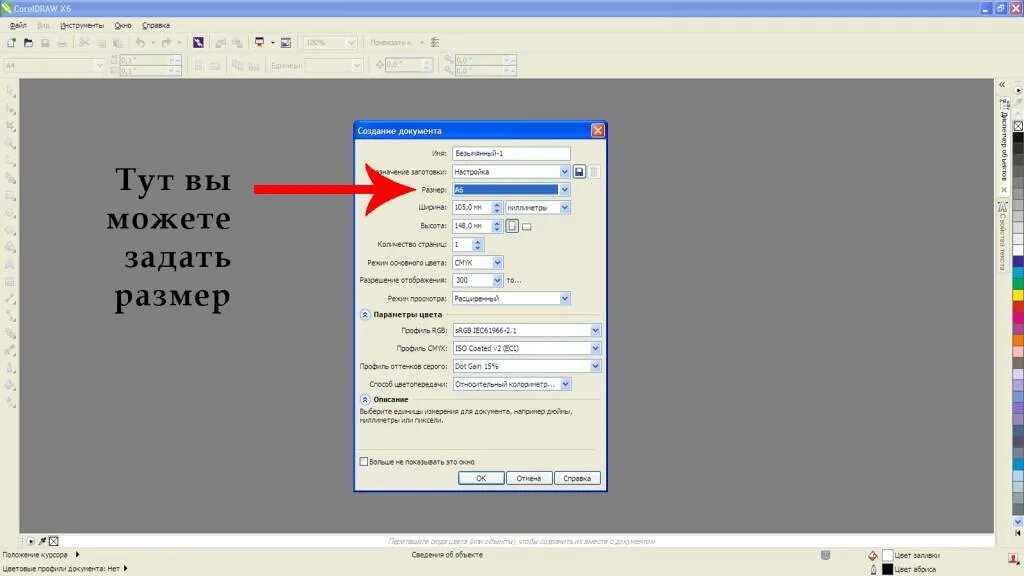Image resolution: width=1024 pixels, height=576 pixels.
Task: Open the preview mode dropdown 'Расширенный'
Action: coord(564,298)
